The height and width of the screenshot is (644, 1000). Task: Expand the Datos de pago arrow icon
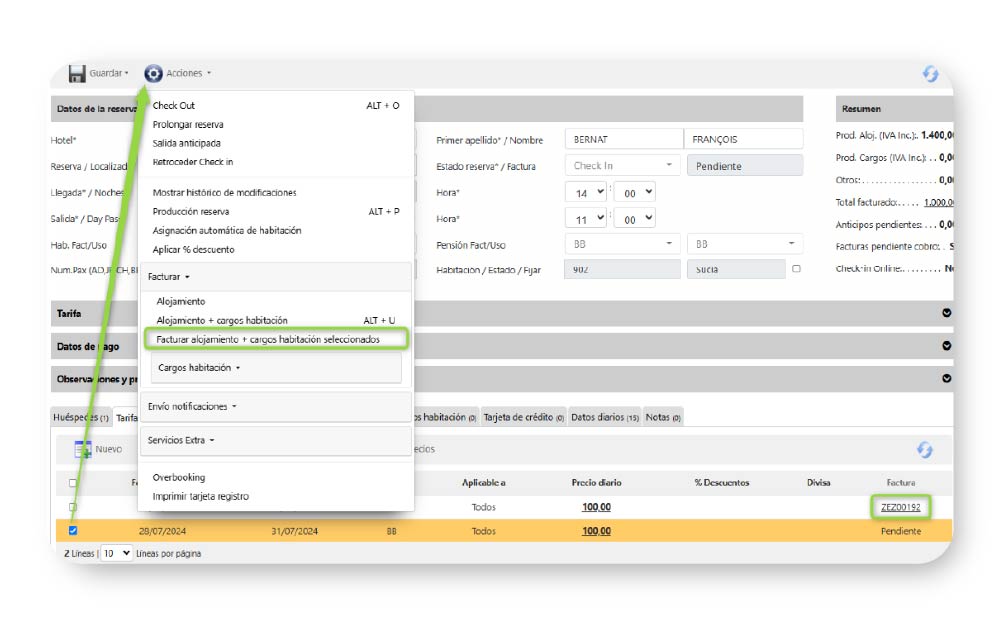tap(946, 346)
